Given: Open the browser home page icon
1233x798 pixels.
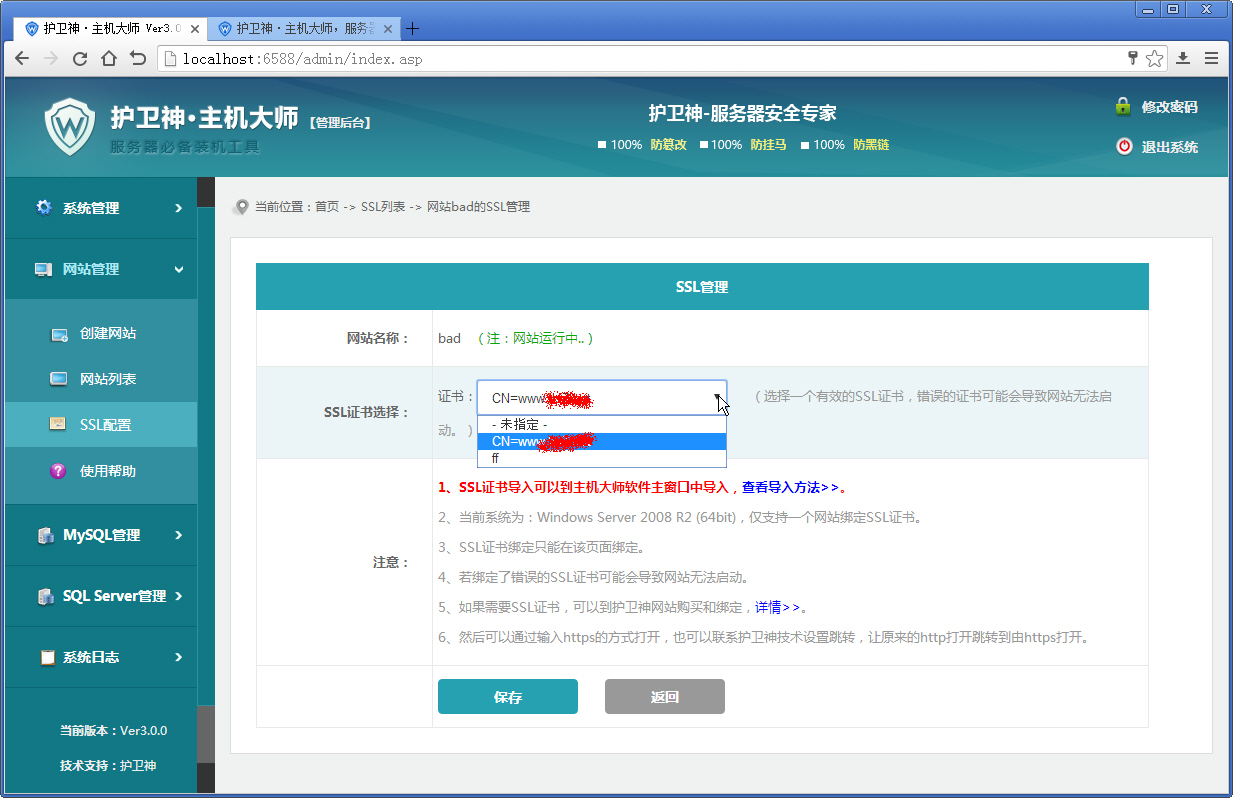Looking at the screenshot, I should (x=109, y=59).
